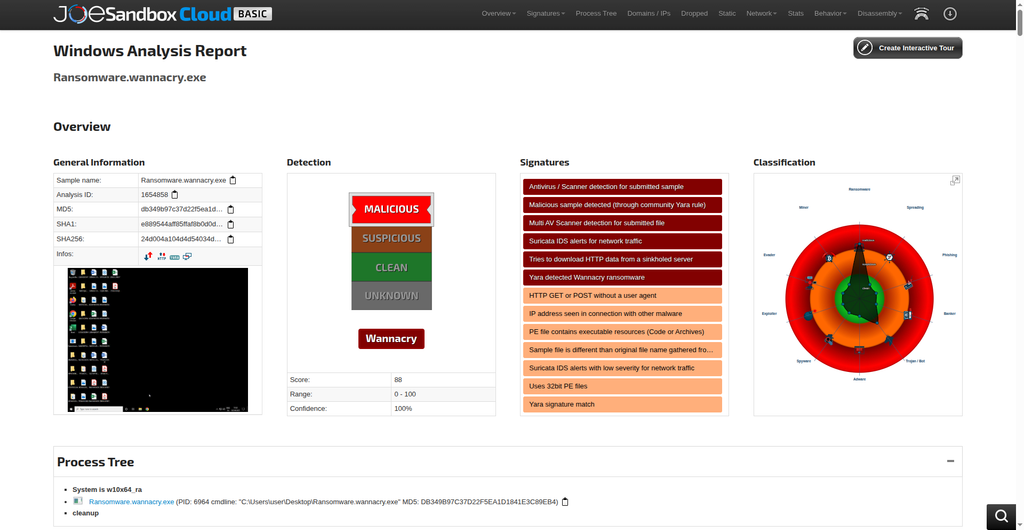
Task: Copy the SHA256 hash value
Action: pos(231,240)
